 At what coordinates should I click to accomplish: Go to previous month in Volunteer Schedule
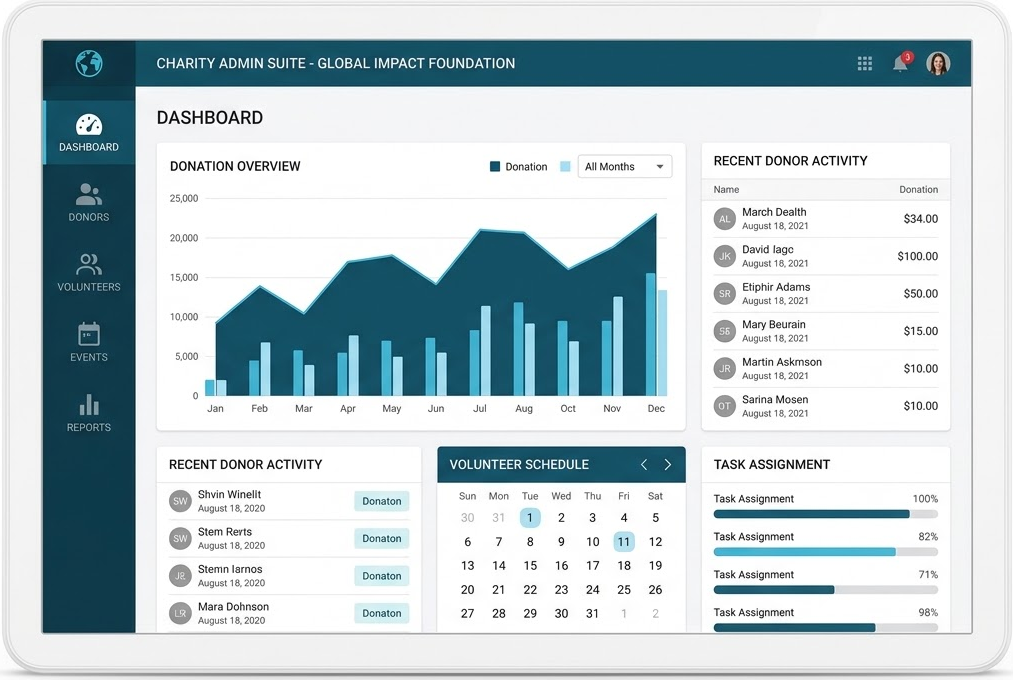tap(643, 464)
